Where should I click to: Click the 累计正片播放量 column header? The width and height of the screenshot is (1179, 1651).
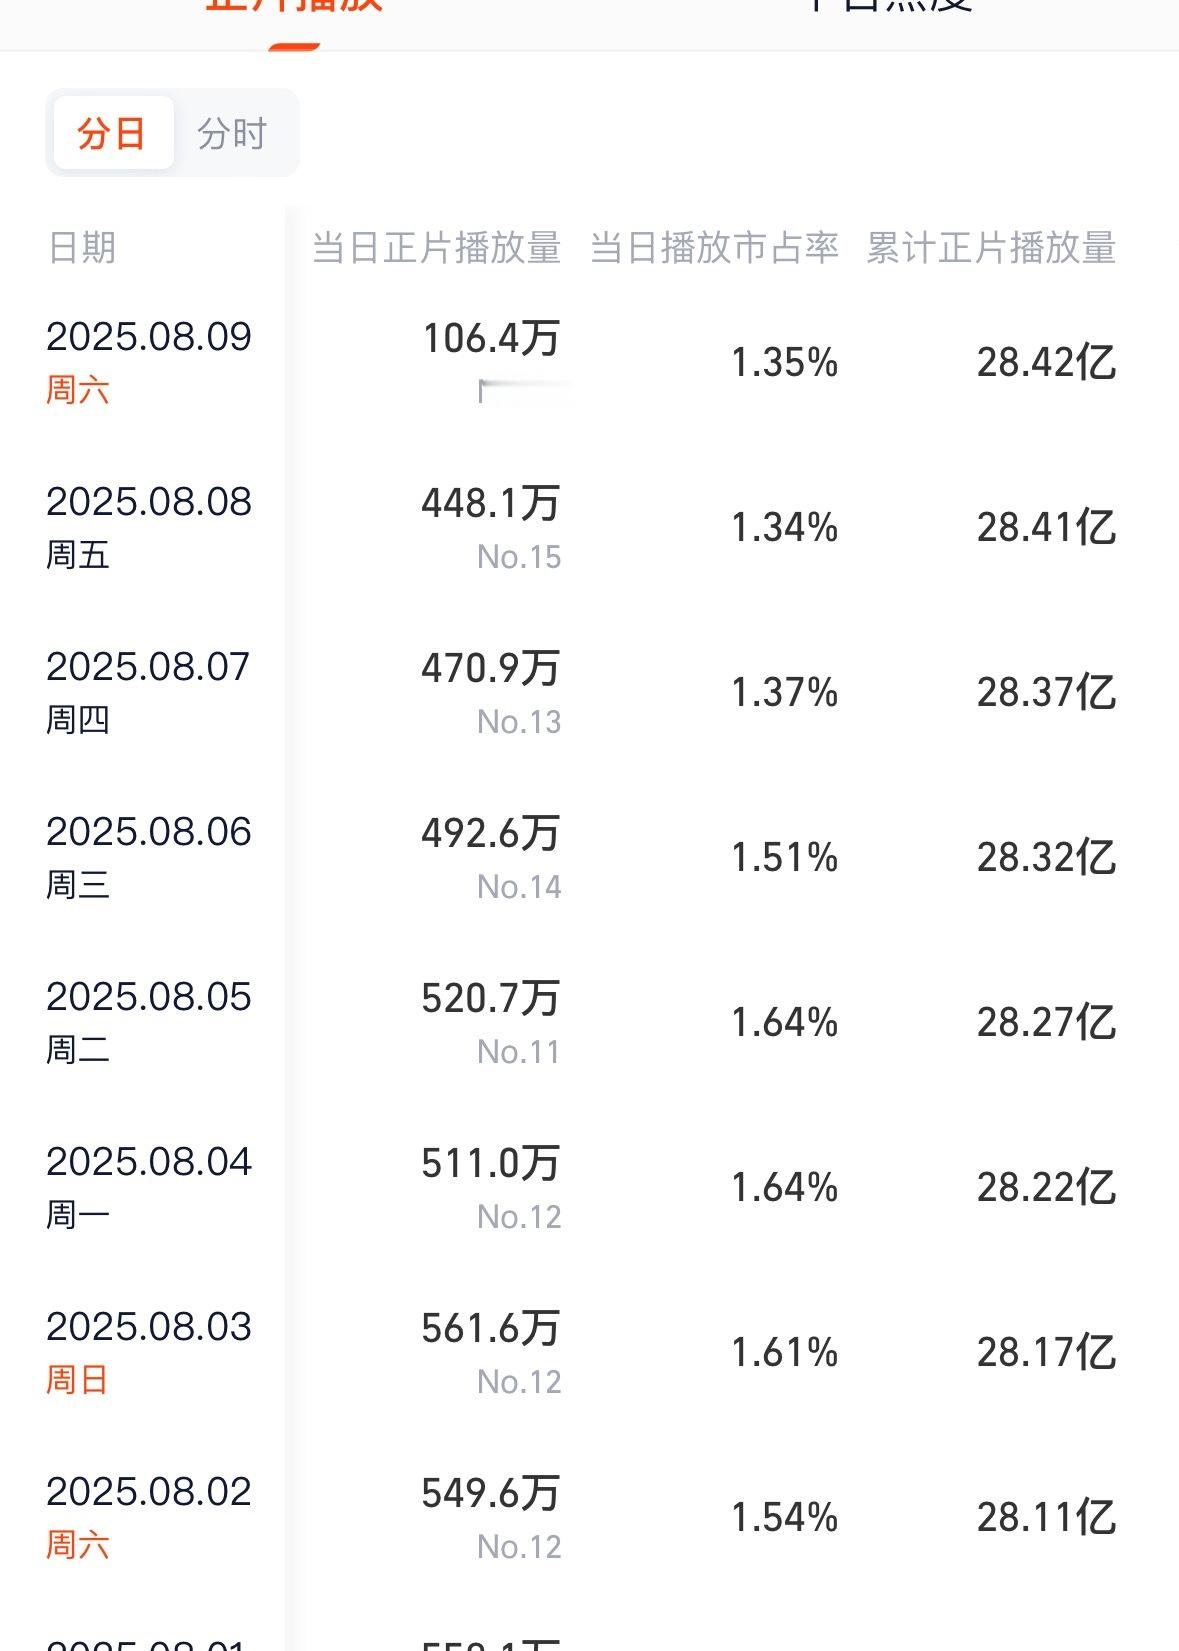tap(991, 247)
